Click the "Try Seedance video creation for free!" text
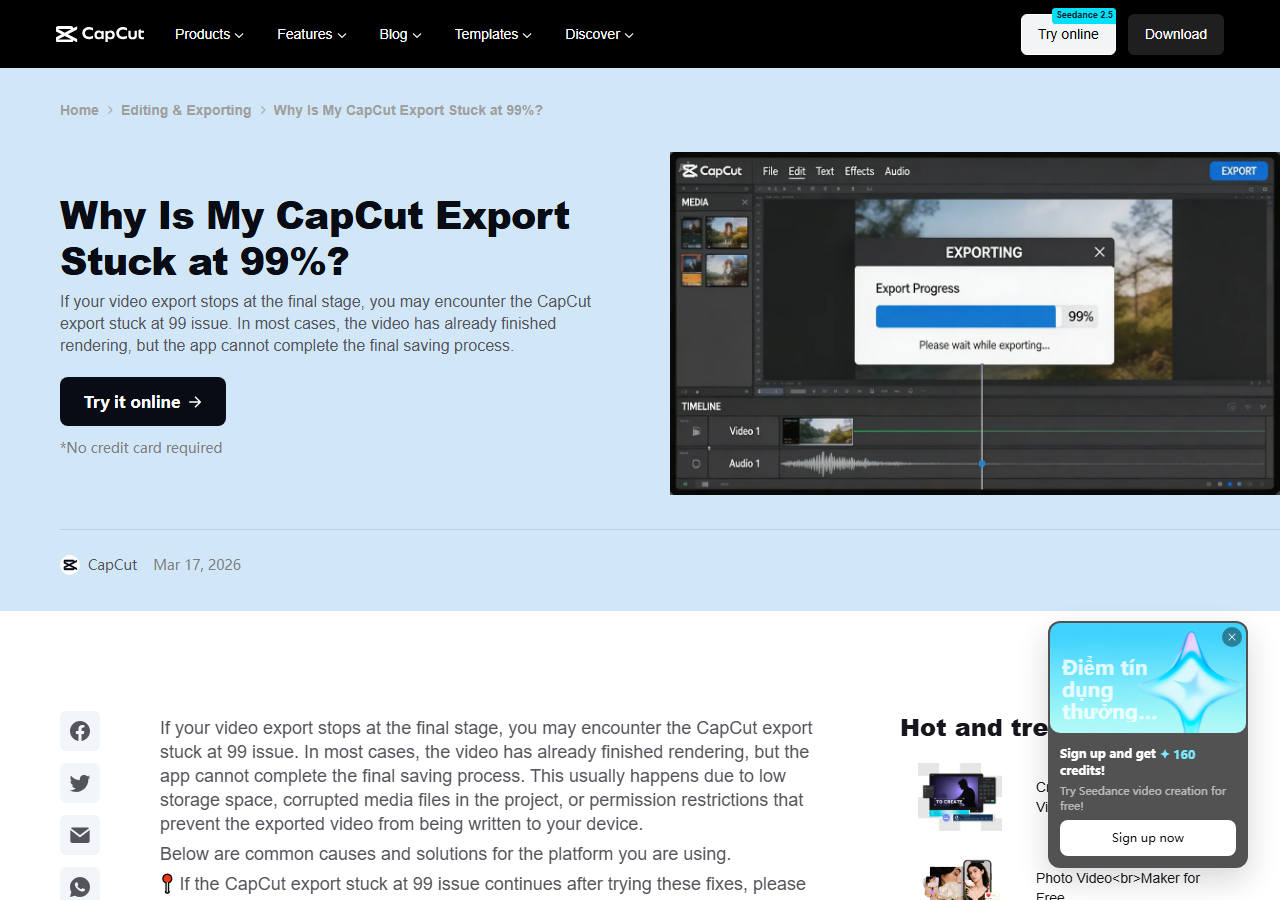 pos(1143,798)
